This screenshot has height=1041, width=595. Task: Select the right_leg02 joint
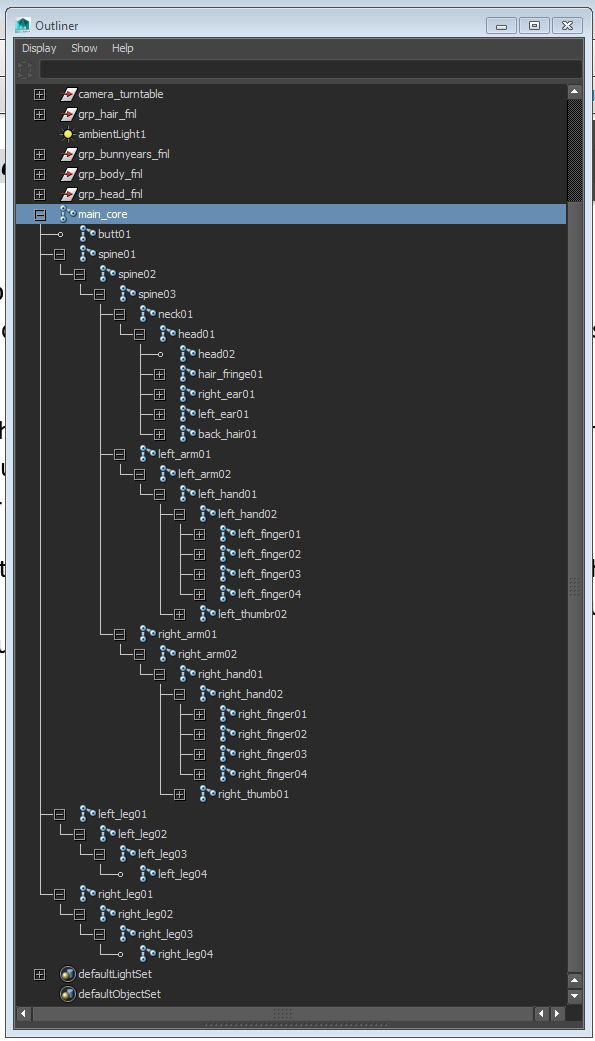coord(145,914)
